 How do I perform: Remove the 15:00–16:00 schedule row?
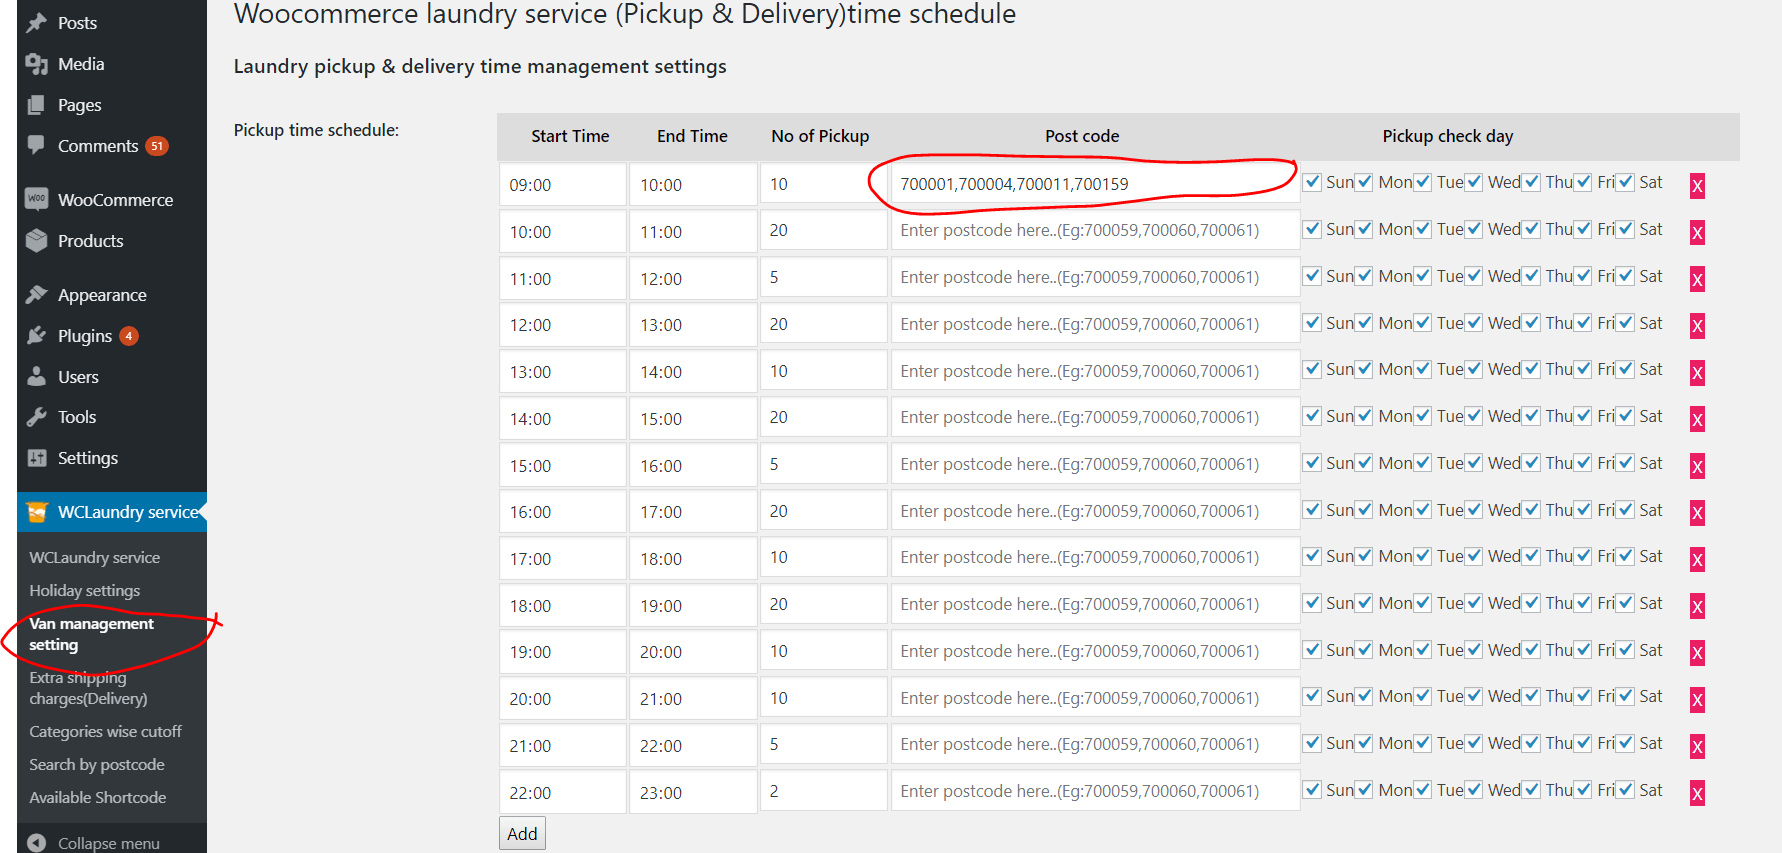click(x=1697, y=465)
